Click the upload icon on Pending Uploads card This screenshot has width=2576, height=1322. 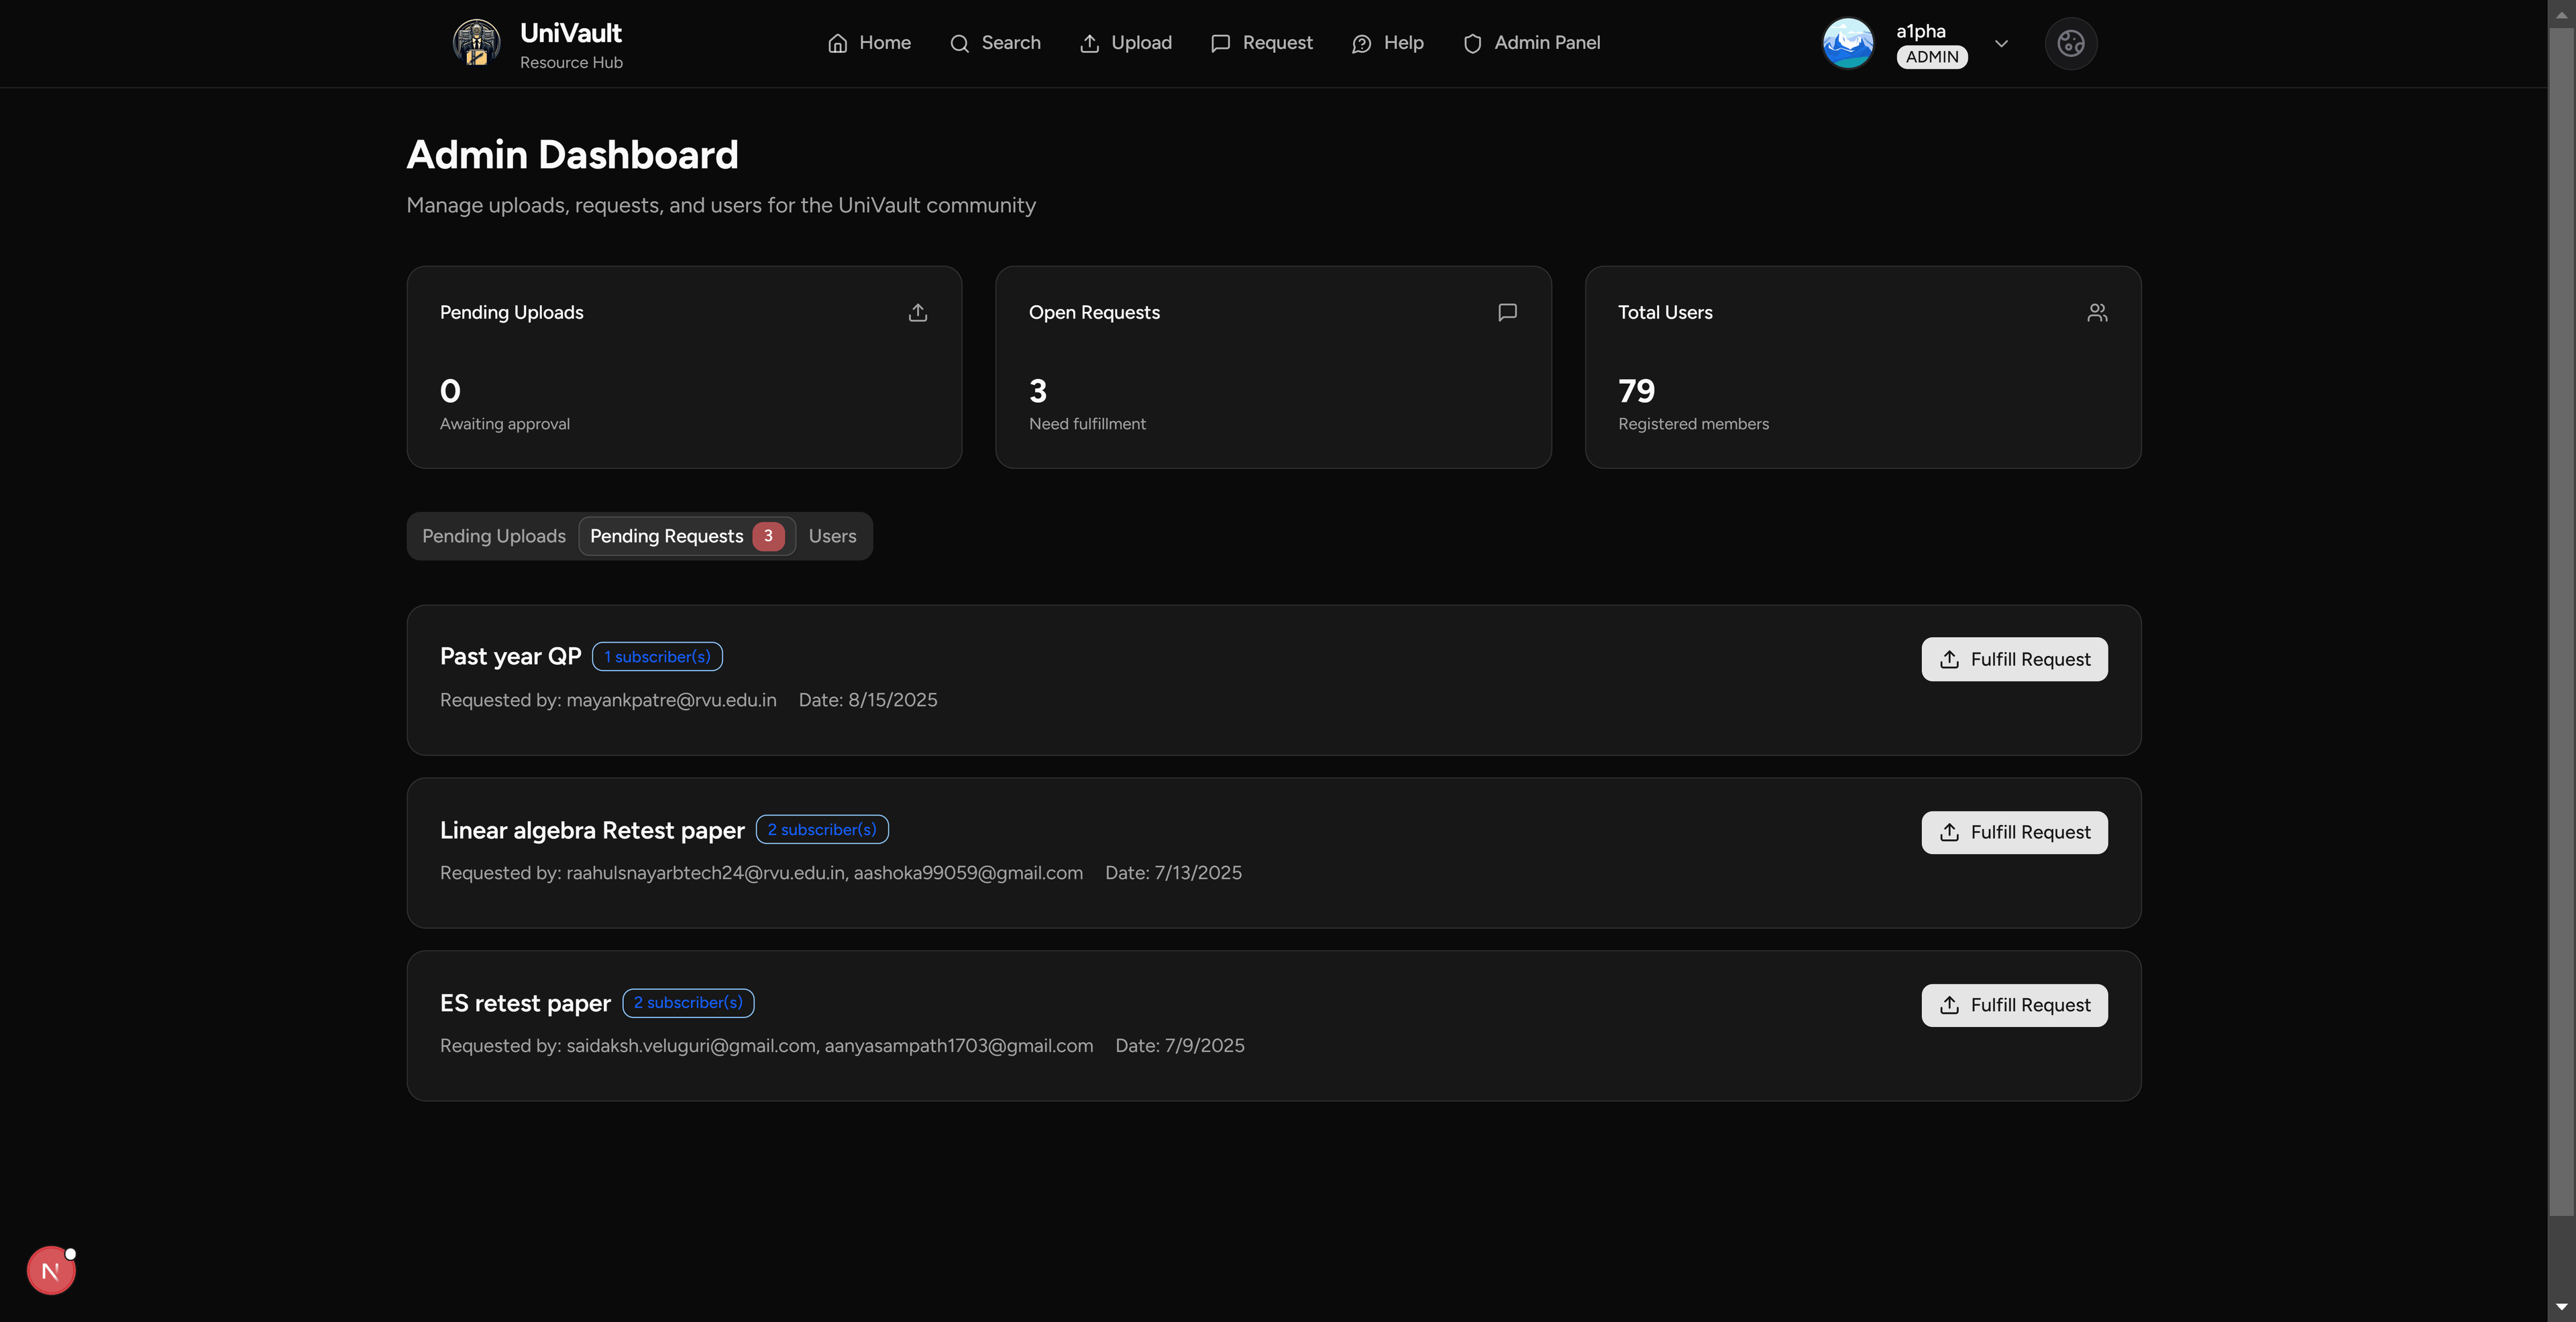coord(917,312)
